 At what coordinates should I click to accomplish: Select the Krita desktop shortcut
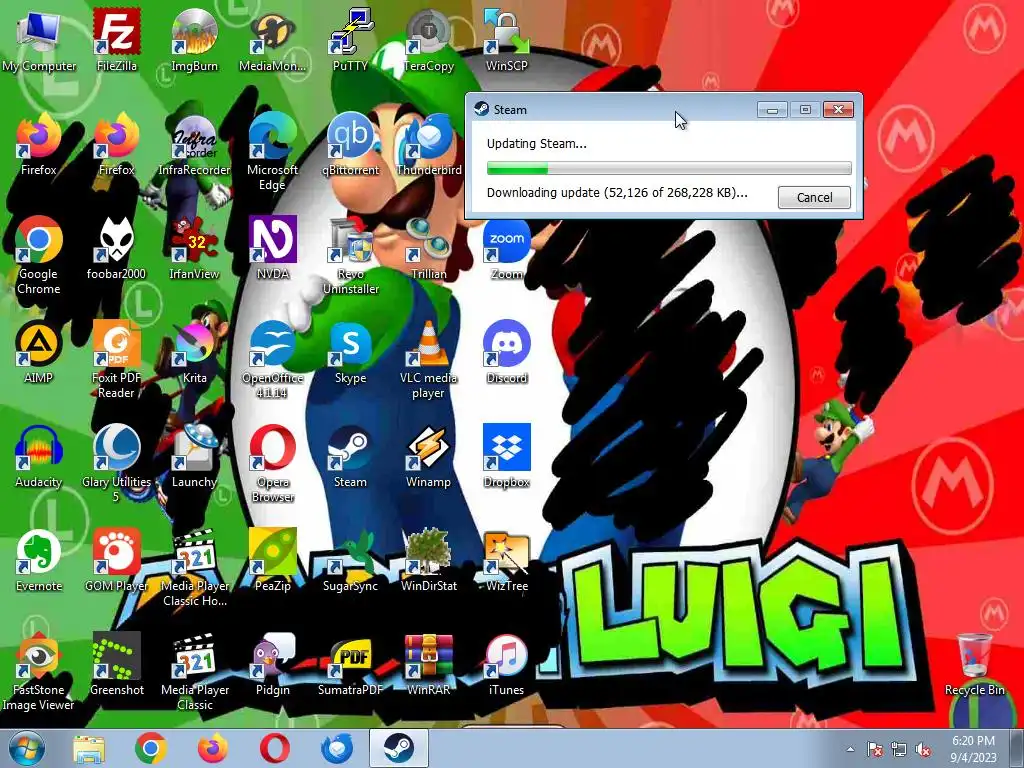[x=194, y=351]
